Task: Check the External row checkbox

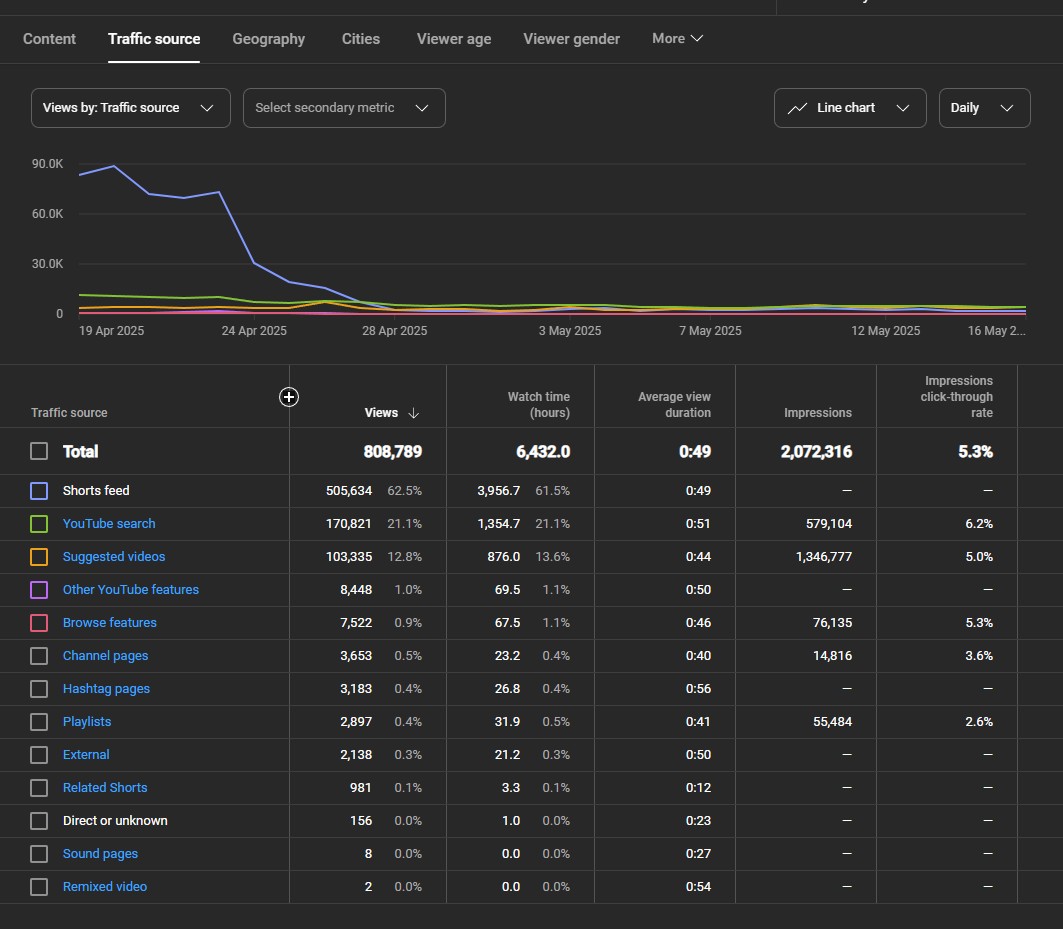Action: pos(39,755)
